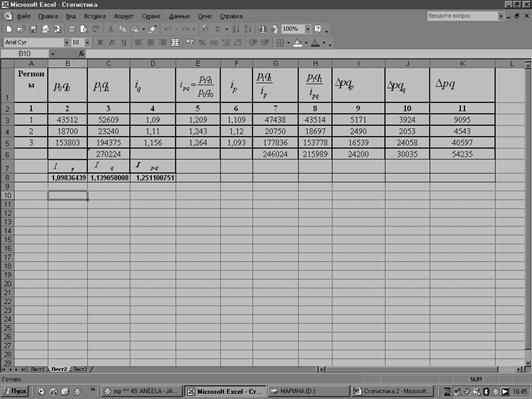Select the Format Painter brush icon
Viewport: 532px width, 399px height.
[152, 29]
